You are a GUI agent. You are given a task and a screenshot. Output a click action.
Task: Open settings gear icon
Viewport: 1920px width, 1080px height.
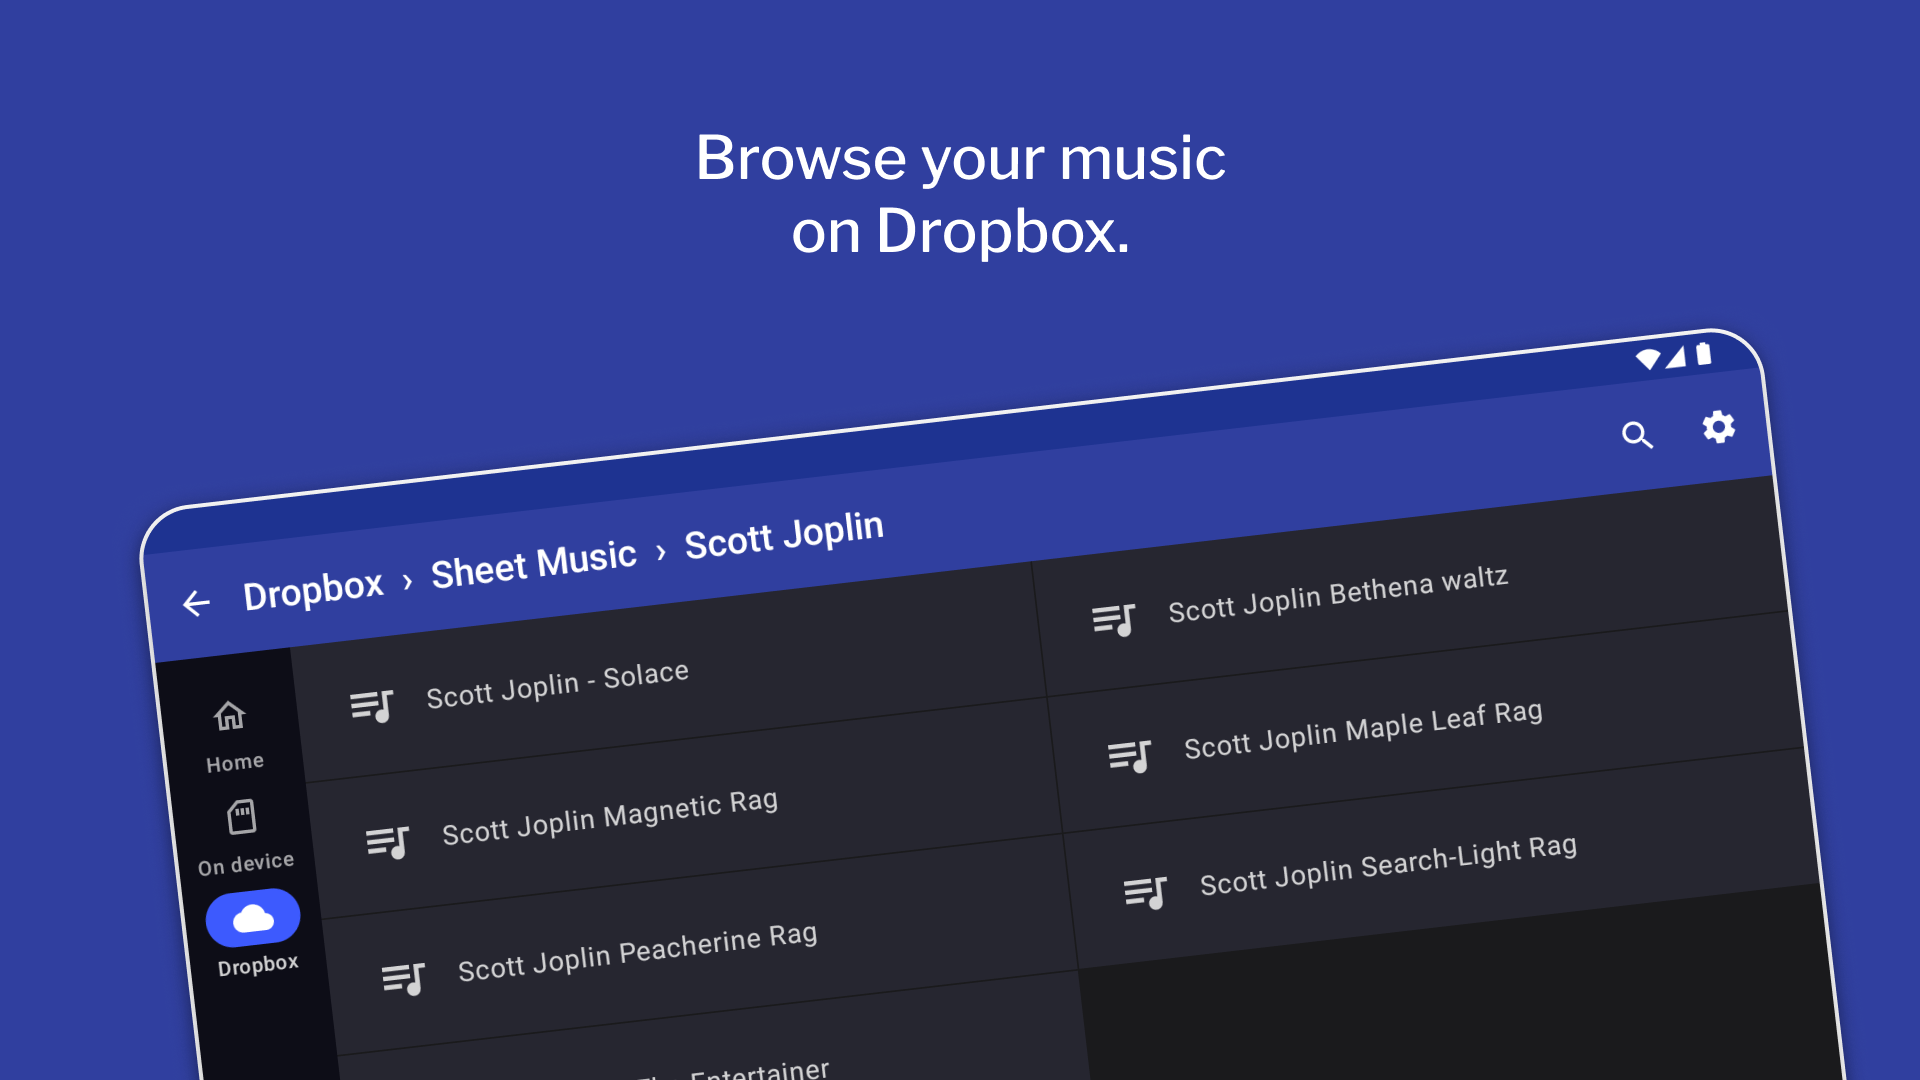tap(1718, 427)
